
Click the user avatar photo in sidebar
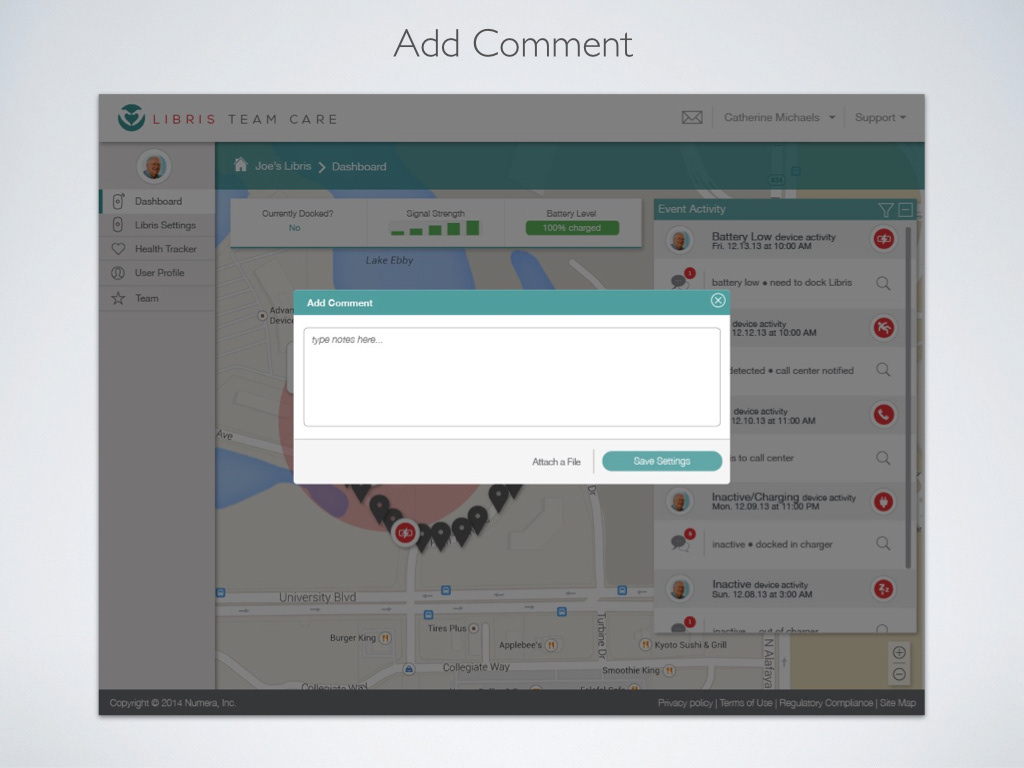[154, 166]
